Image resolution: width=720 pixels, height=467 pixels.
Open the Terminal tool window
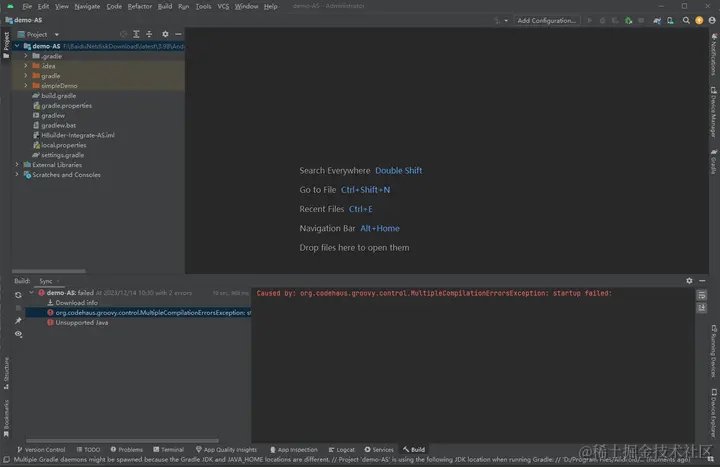169,450
